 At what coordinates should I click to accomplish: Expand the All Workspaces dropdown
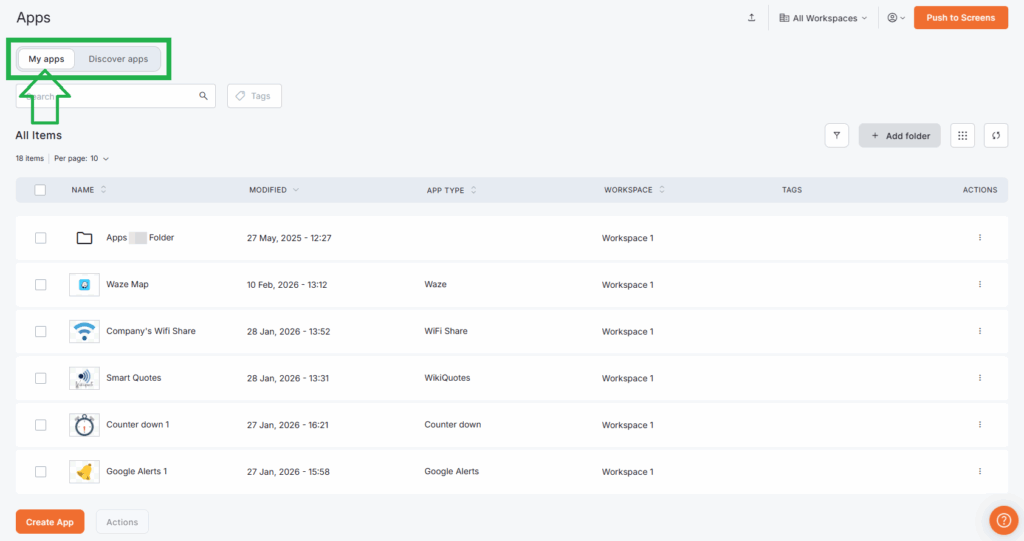click(823, 18)
